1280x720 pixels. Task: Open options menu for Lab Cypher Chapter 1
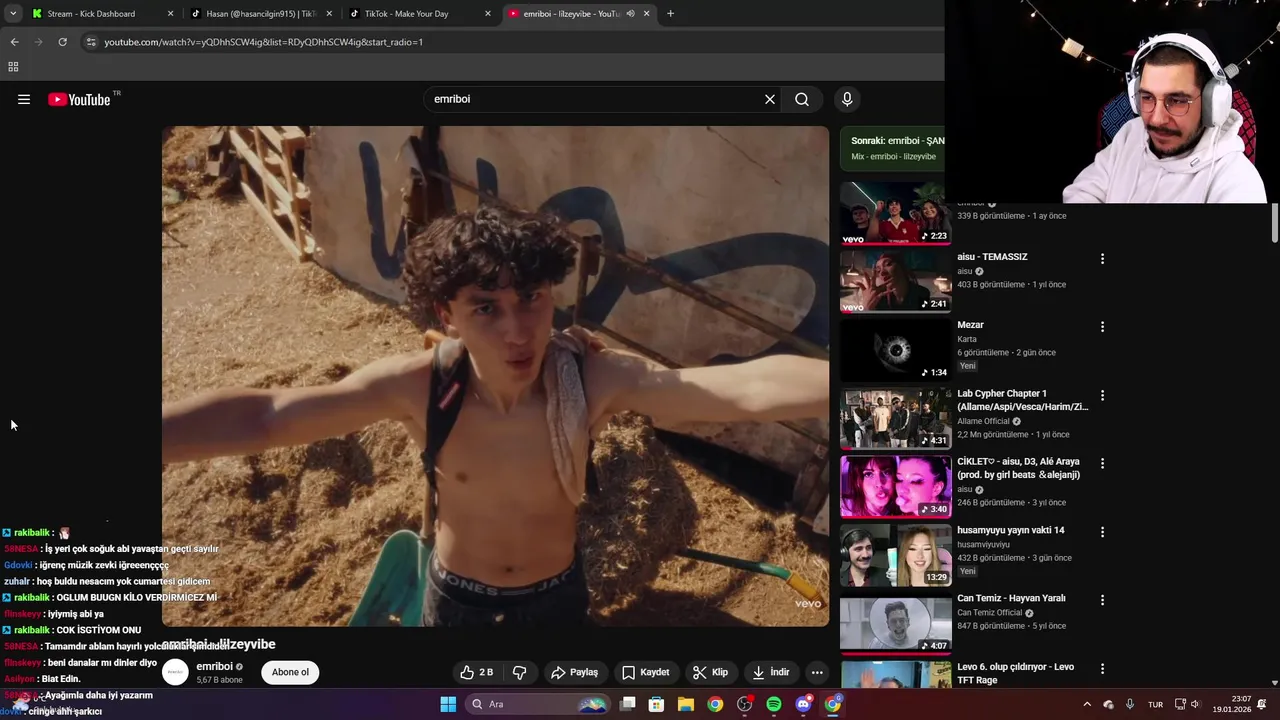[x=1102, y=395]
